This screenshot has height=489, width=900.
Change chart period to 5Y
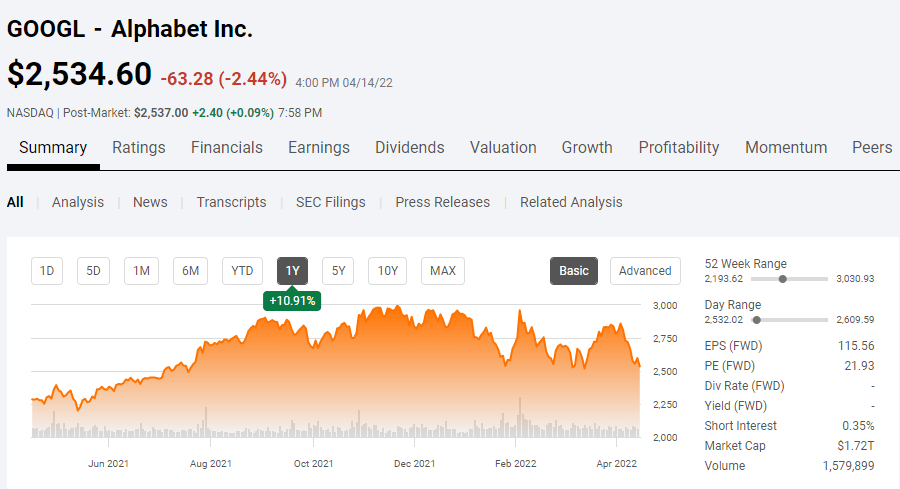coord(338,271)
